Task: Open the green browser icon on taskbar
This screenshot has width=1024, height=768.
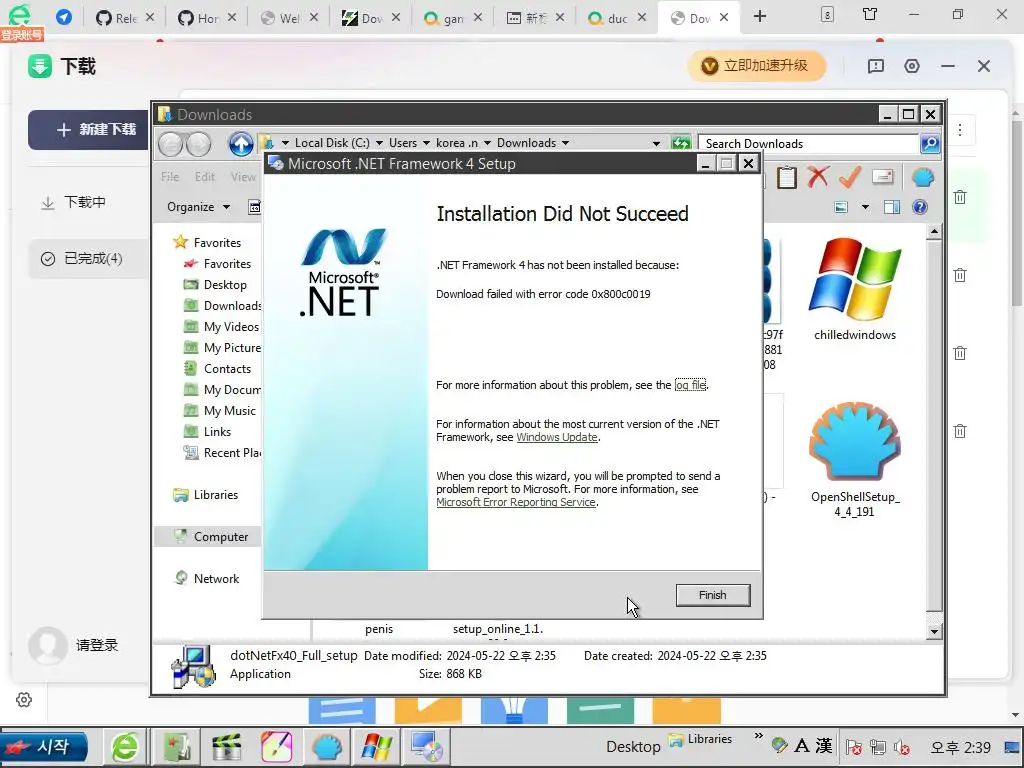Action: pyautogui.click(x=125, y=747)
